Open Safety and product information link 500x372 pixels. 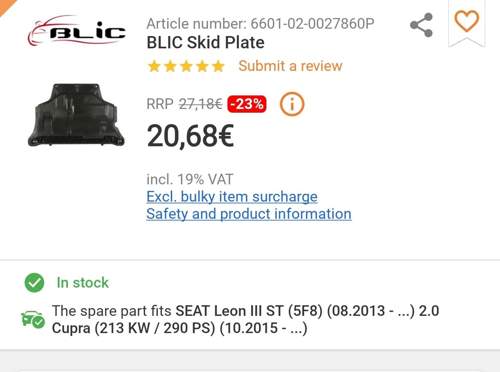(249, 214)
